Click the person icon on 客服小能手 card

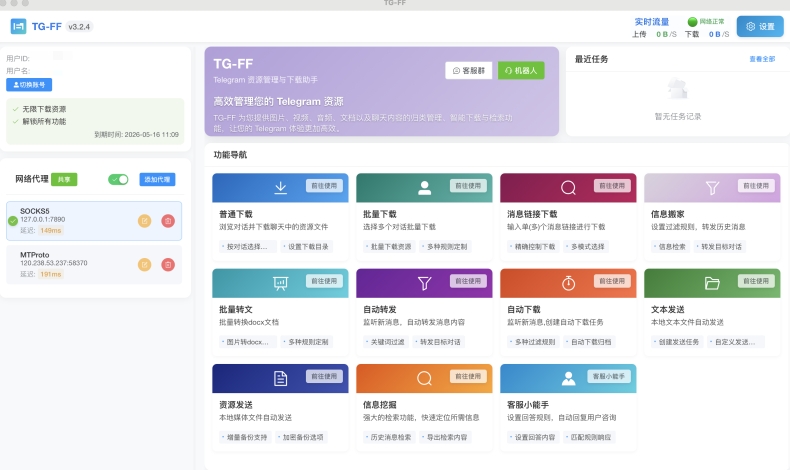point(568,378)
